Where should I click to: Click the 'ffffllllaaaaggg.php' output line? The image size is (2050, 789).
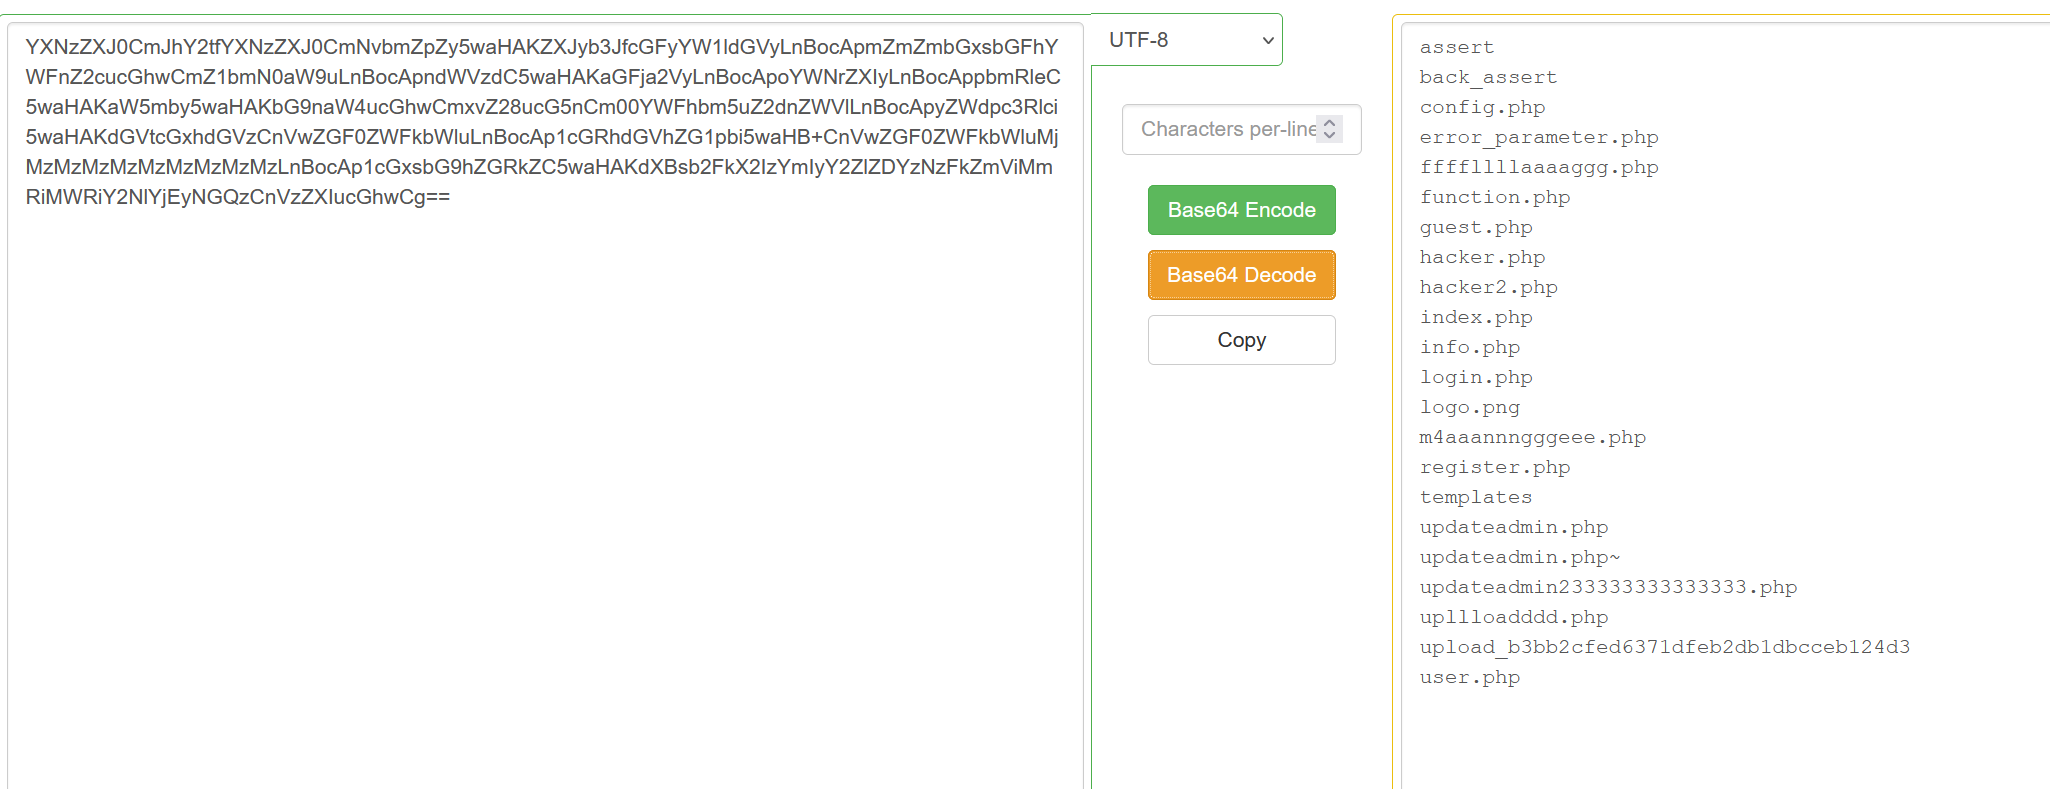(x=1539, y=167)
